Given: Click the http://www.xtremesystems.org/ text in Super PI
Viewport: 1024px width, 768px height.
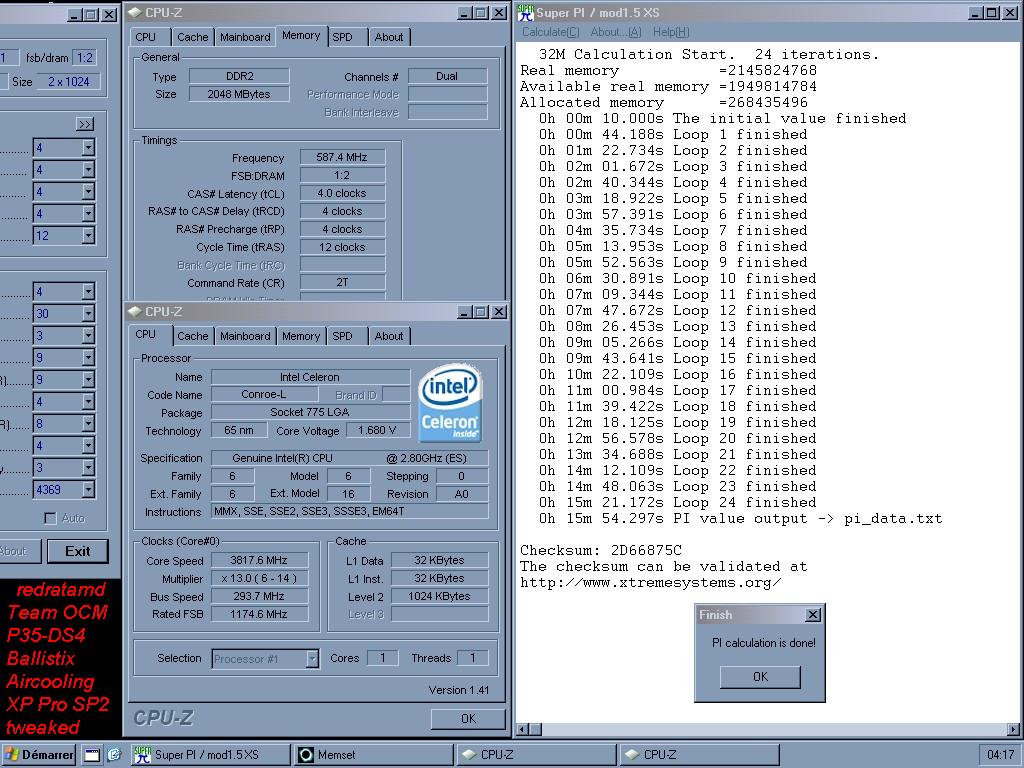Looking at the screenshot, I should [650, 583].
